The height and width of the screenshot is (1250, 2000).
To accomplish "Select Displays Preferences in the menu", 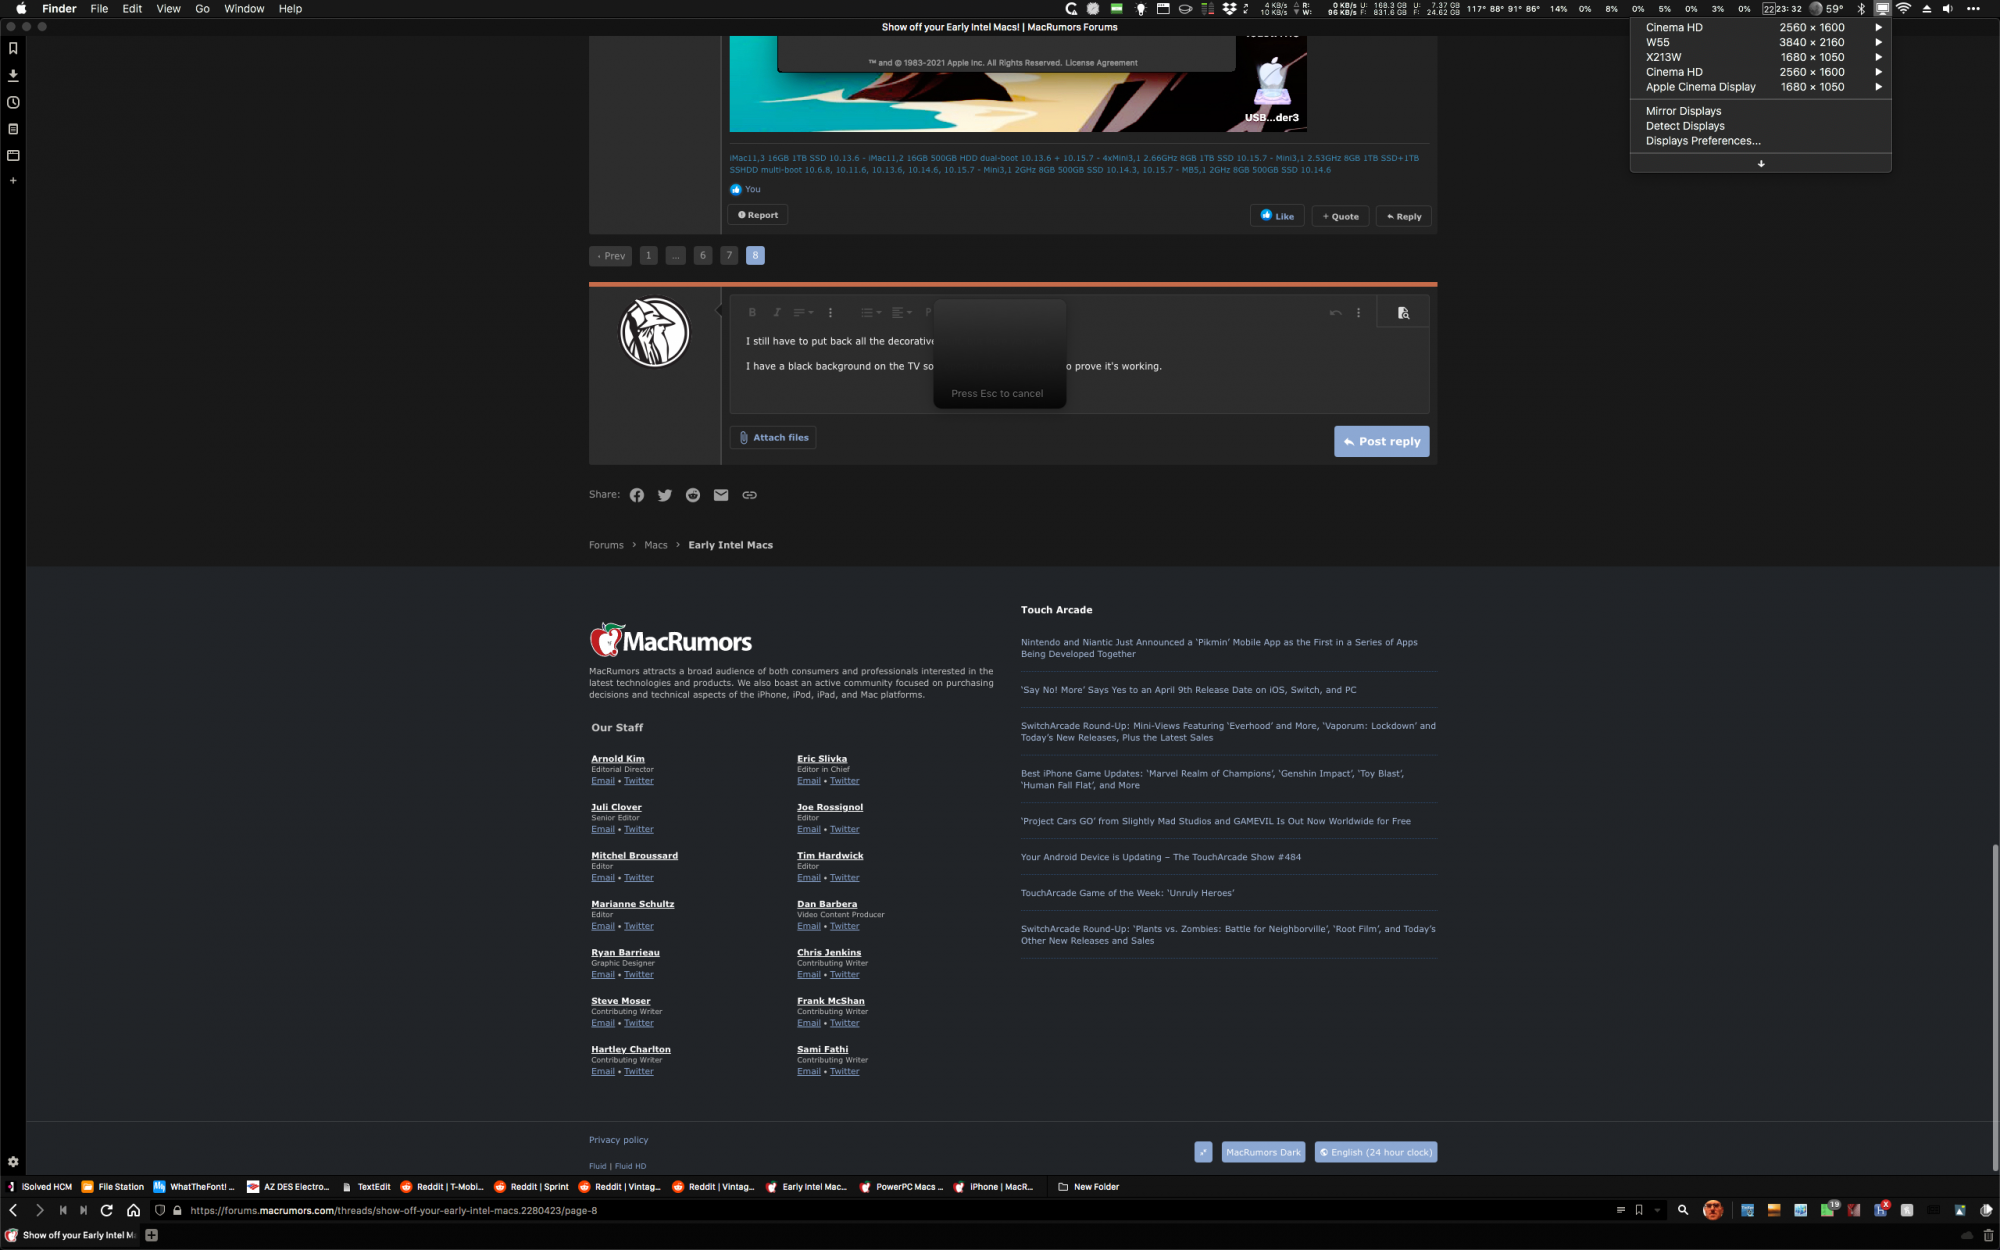I will [x=1703, y=141].
